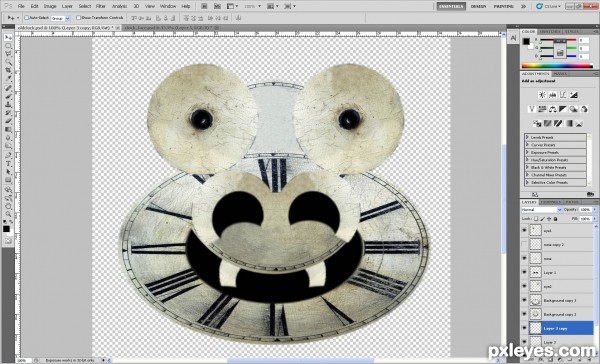Expand Black & White Presets
The height and width of the screenshot is (364, 600).
pyautogui.click(x=527, y=167)
